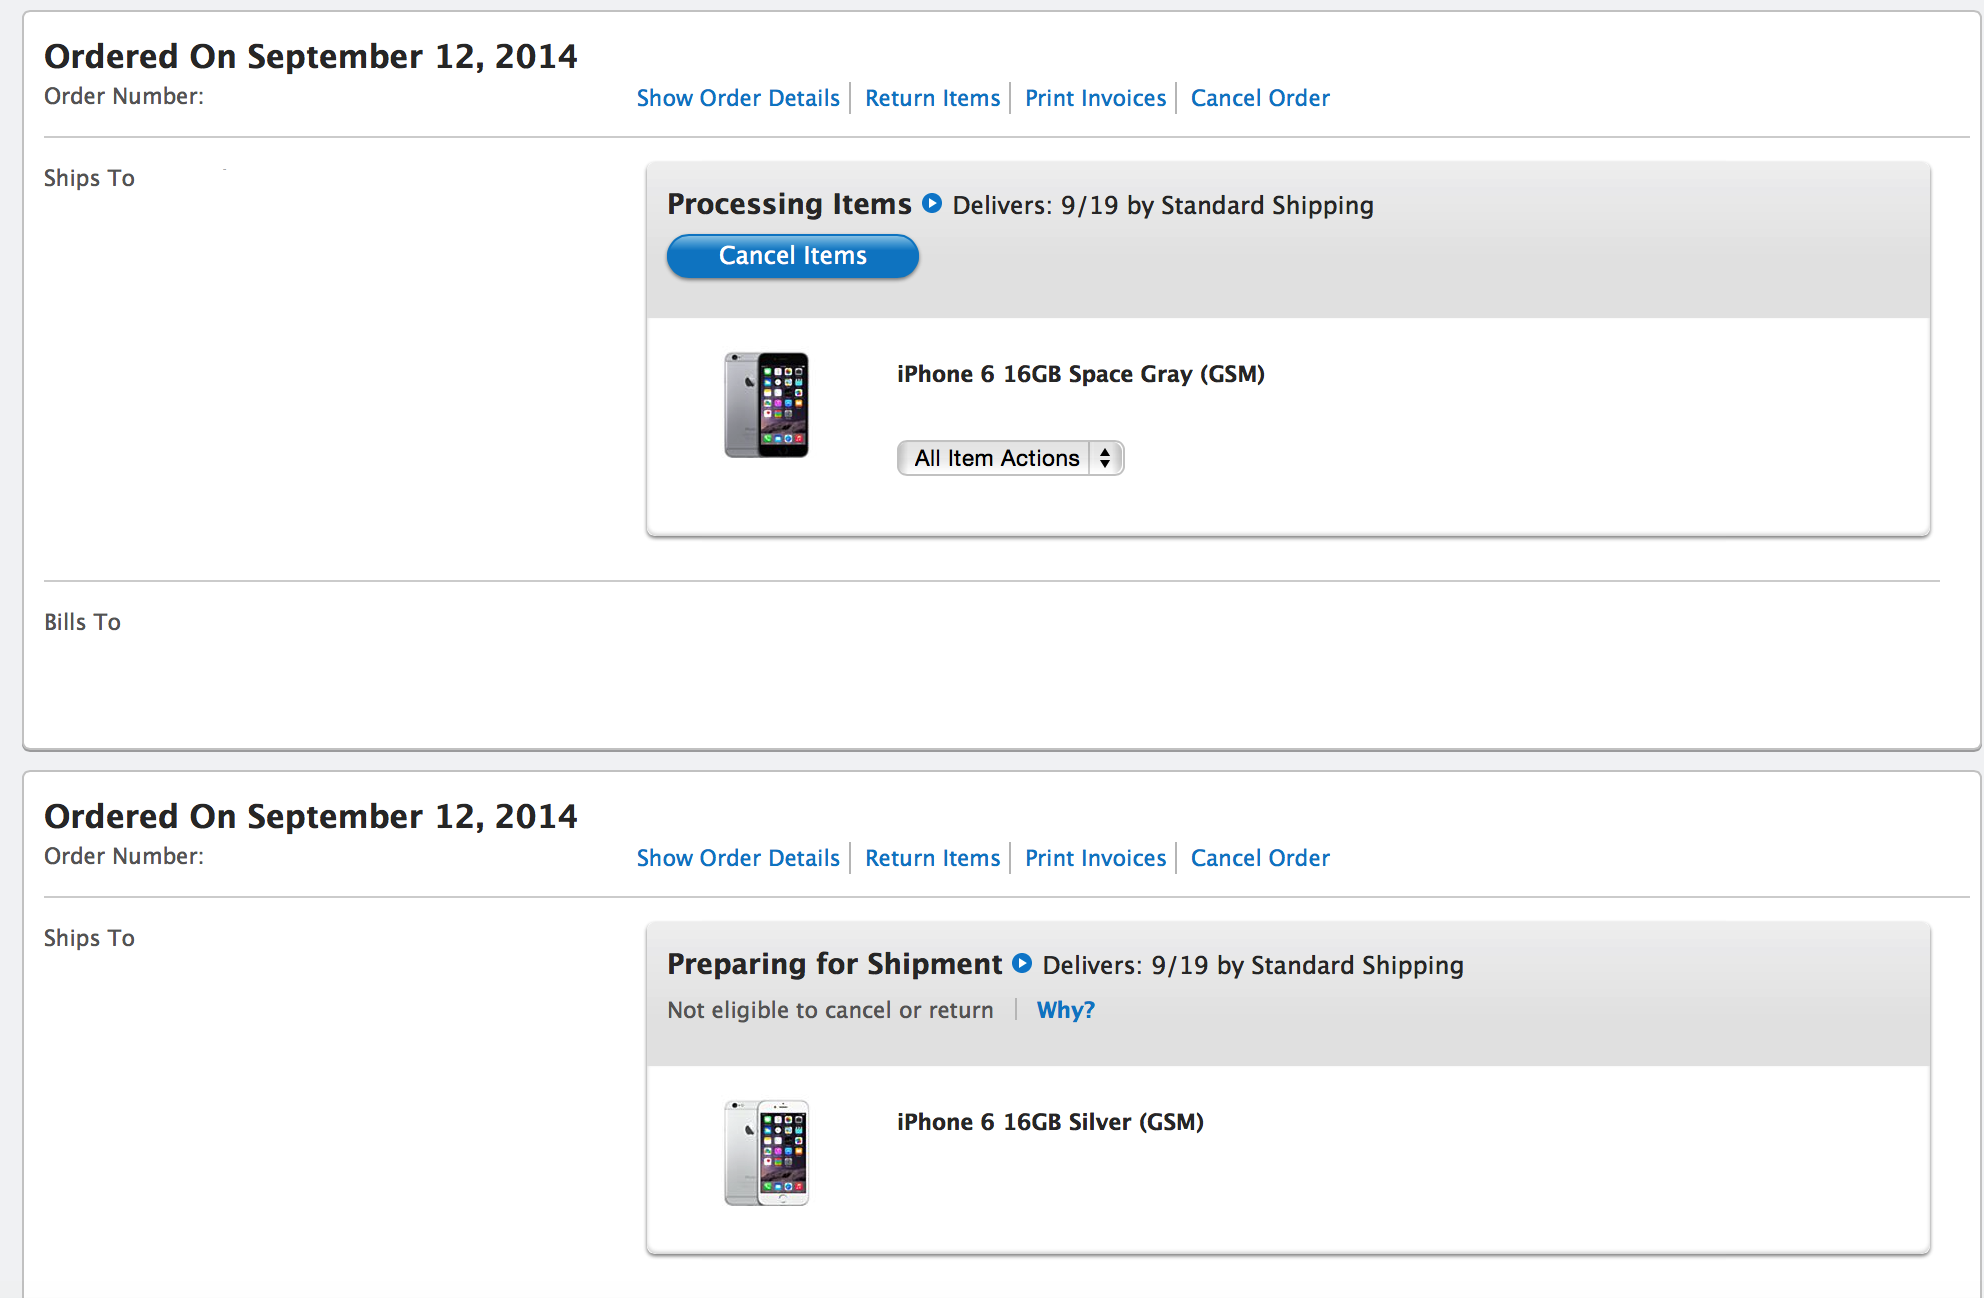
Task: Click Return Items in the first order
Action: [932, 98]
